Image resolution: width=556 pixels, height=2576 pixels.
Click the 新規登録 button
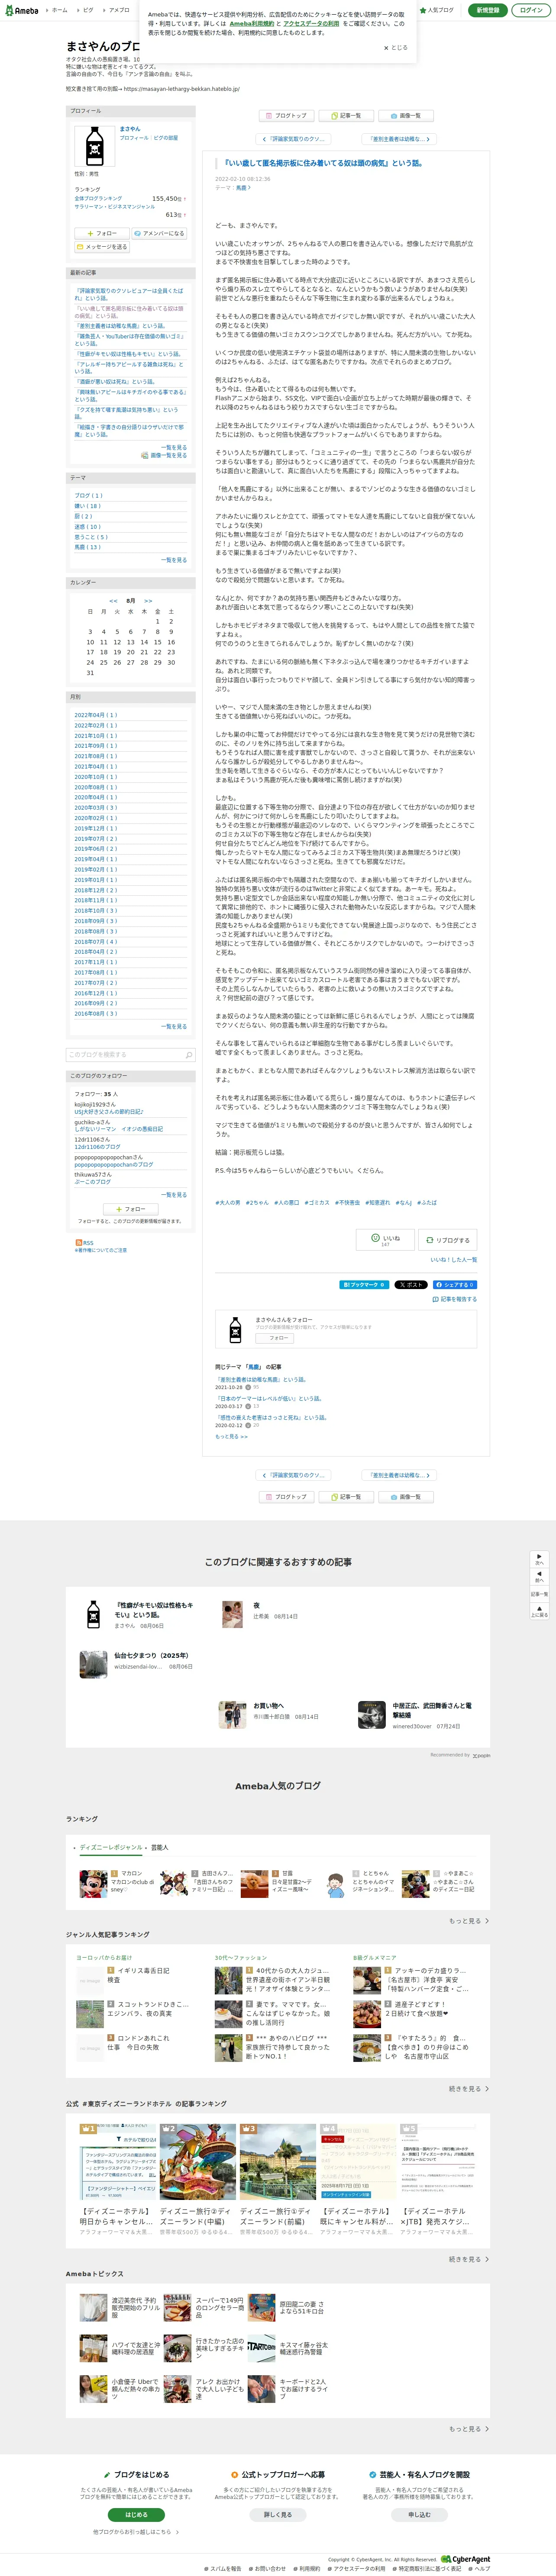[x=487, y=10]
